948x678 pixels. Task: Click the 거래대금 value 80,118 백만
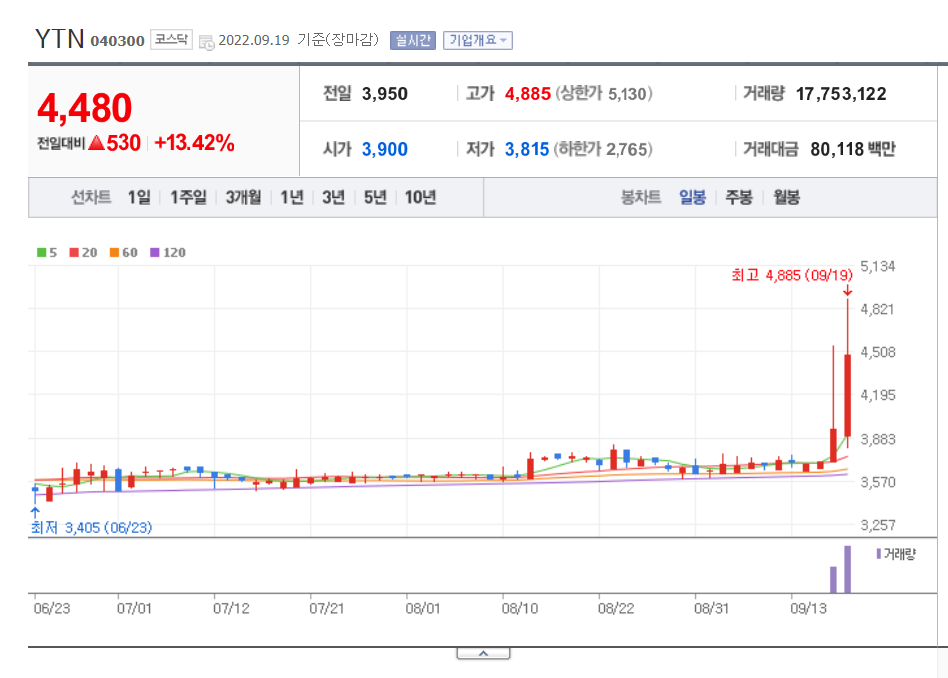coord(852,149)
